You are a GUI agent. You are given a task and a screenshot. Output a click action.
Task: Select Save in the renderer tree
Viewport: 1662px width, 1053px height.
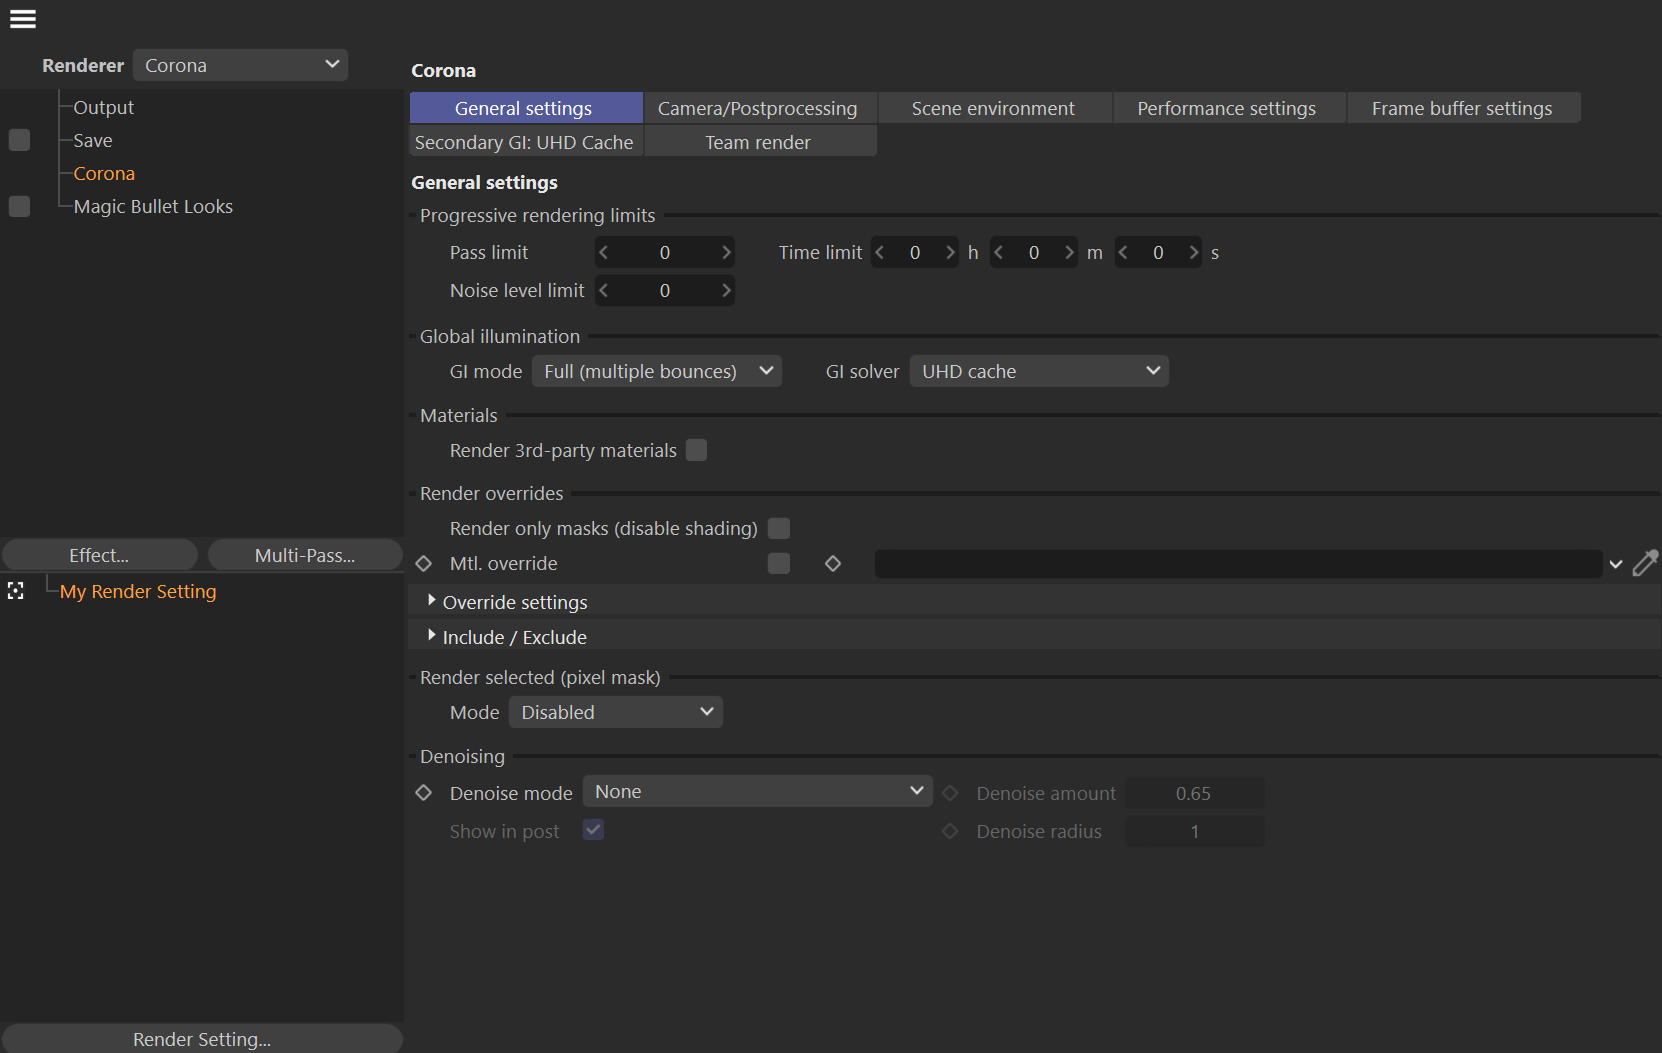93,140
